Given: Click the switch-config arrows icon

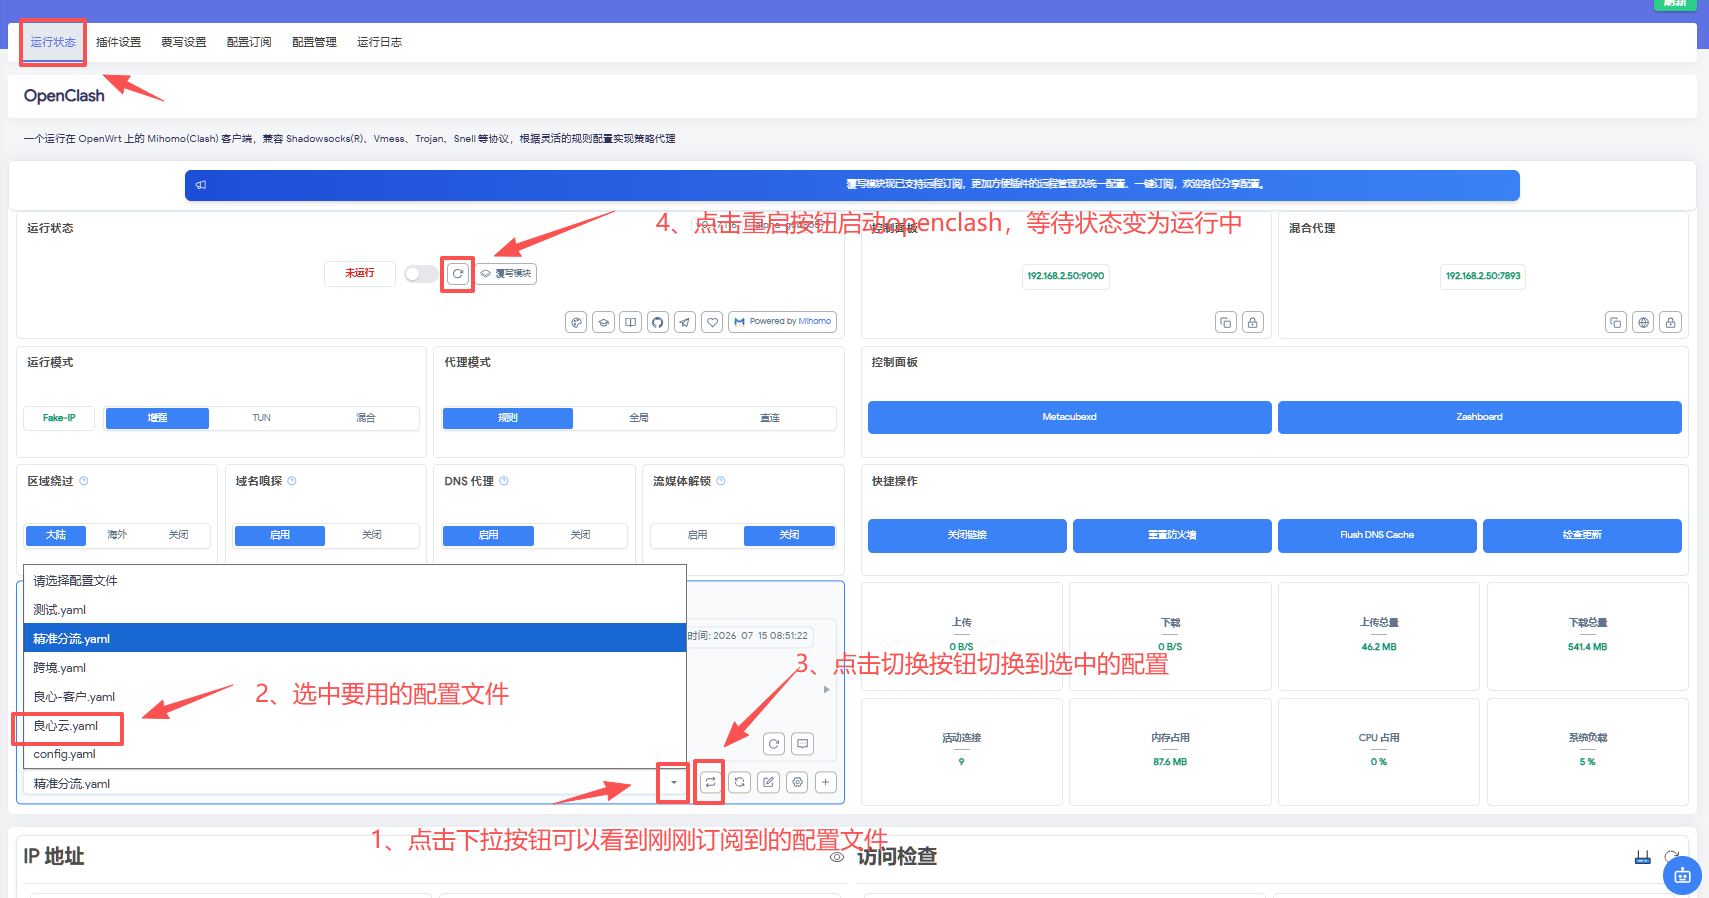Looking at the screenshot, I should tap(710, 782).
